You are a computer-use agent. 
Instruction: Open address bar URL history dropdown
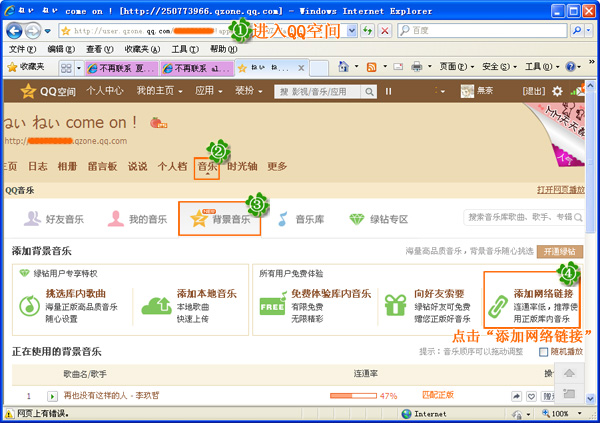(x=352, y=31)
